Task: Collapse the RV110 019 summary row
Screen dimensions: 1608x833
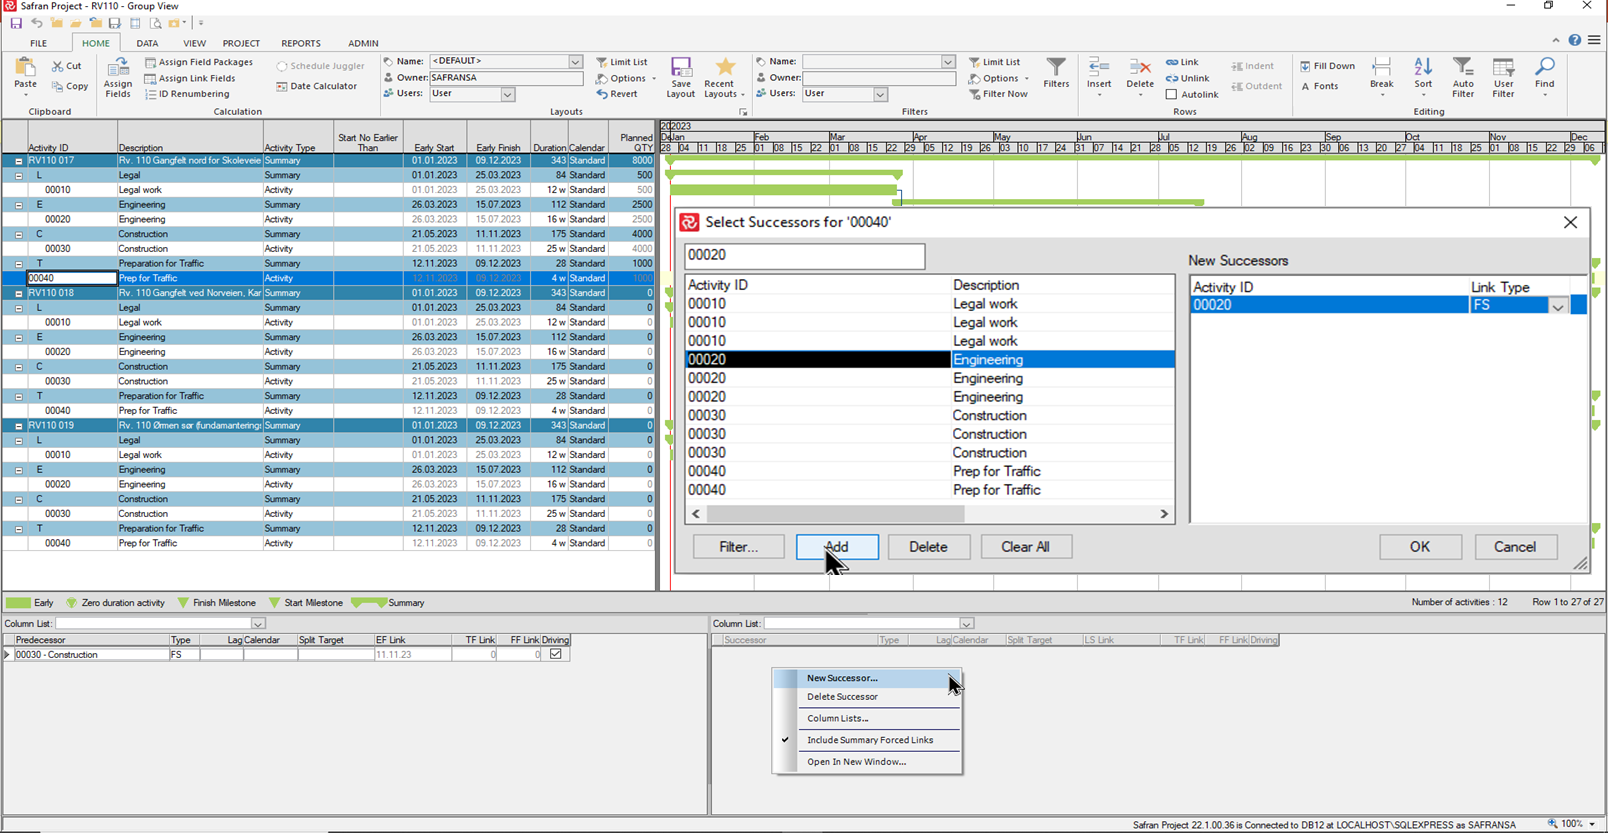Action: tap(18, 425)
